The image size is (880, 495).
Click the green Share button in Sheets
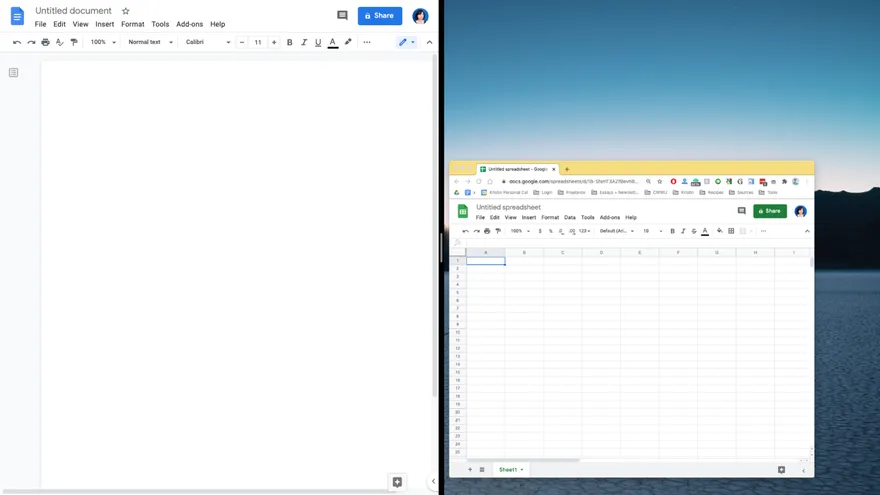pos(770,211)
